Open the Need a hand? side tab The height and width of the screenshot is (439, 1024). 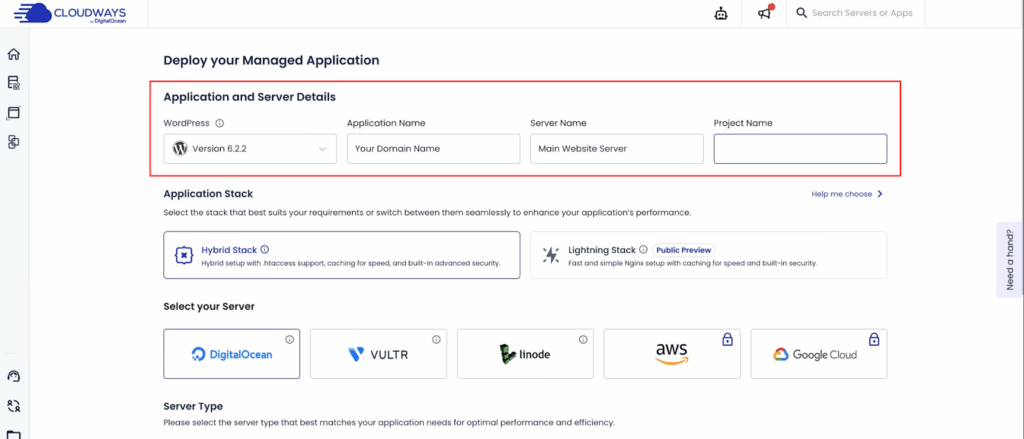point(1010,259)
